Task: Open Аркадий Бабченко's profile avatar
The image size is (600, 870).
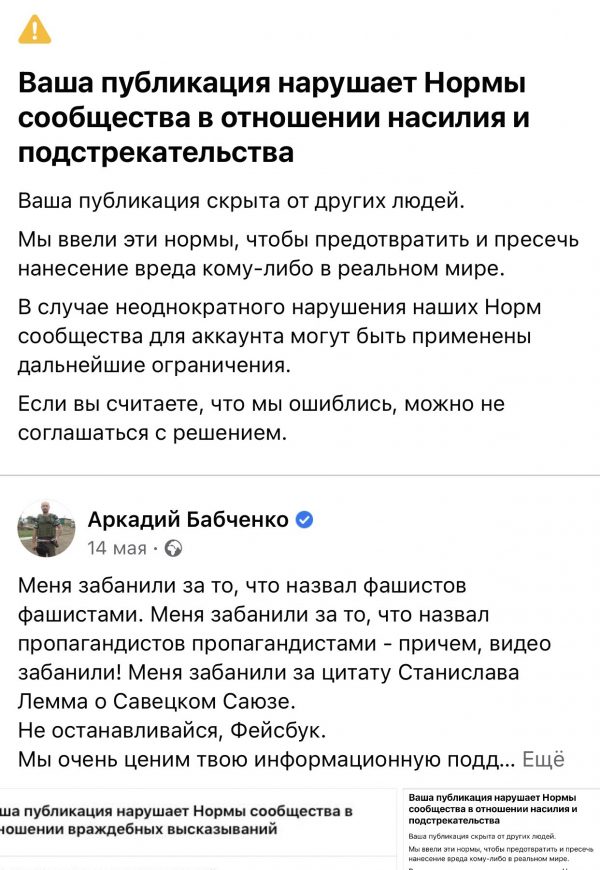Action: [x=46, y=528]
